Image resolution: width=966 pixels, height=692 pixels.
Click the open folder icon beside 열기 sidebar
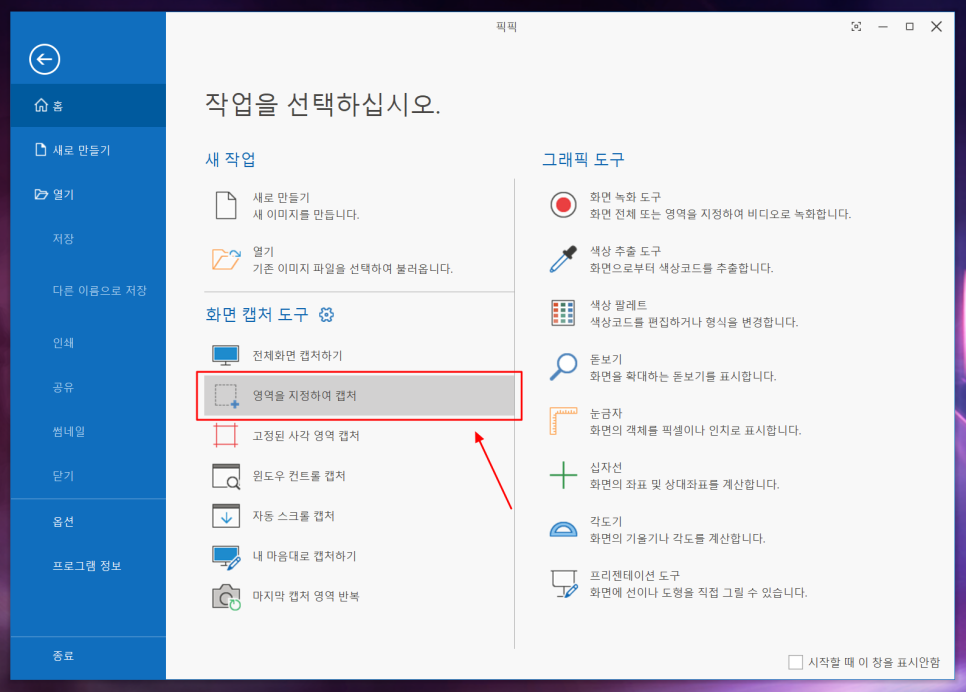(x=41, y=195)
